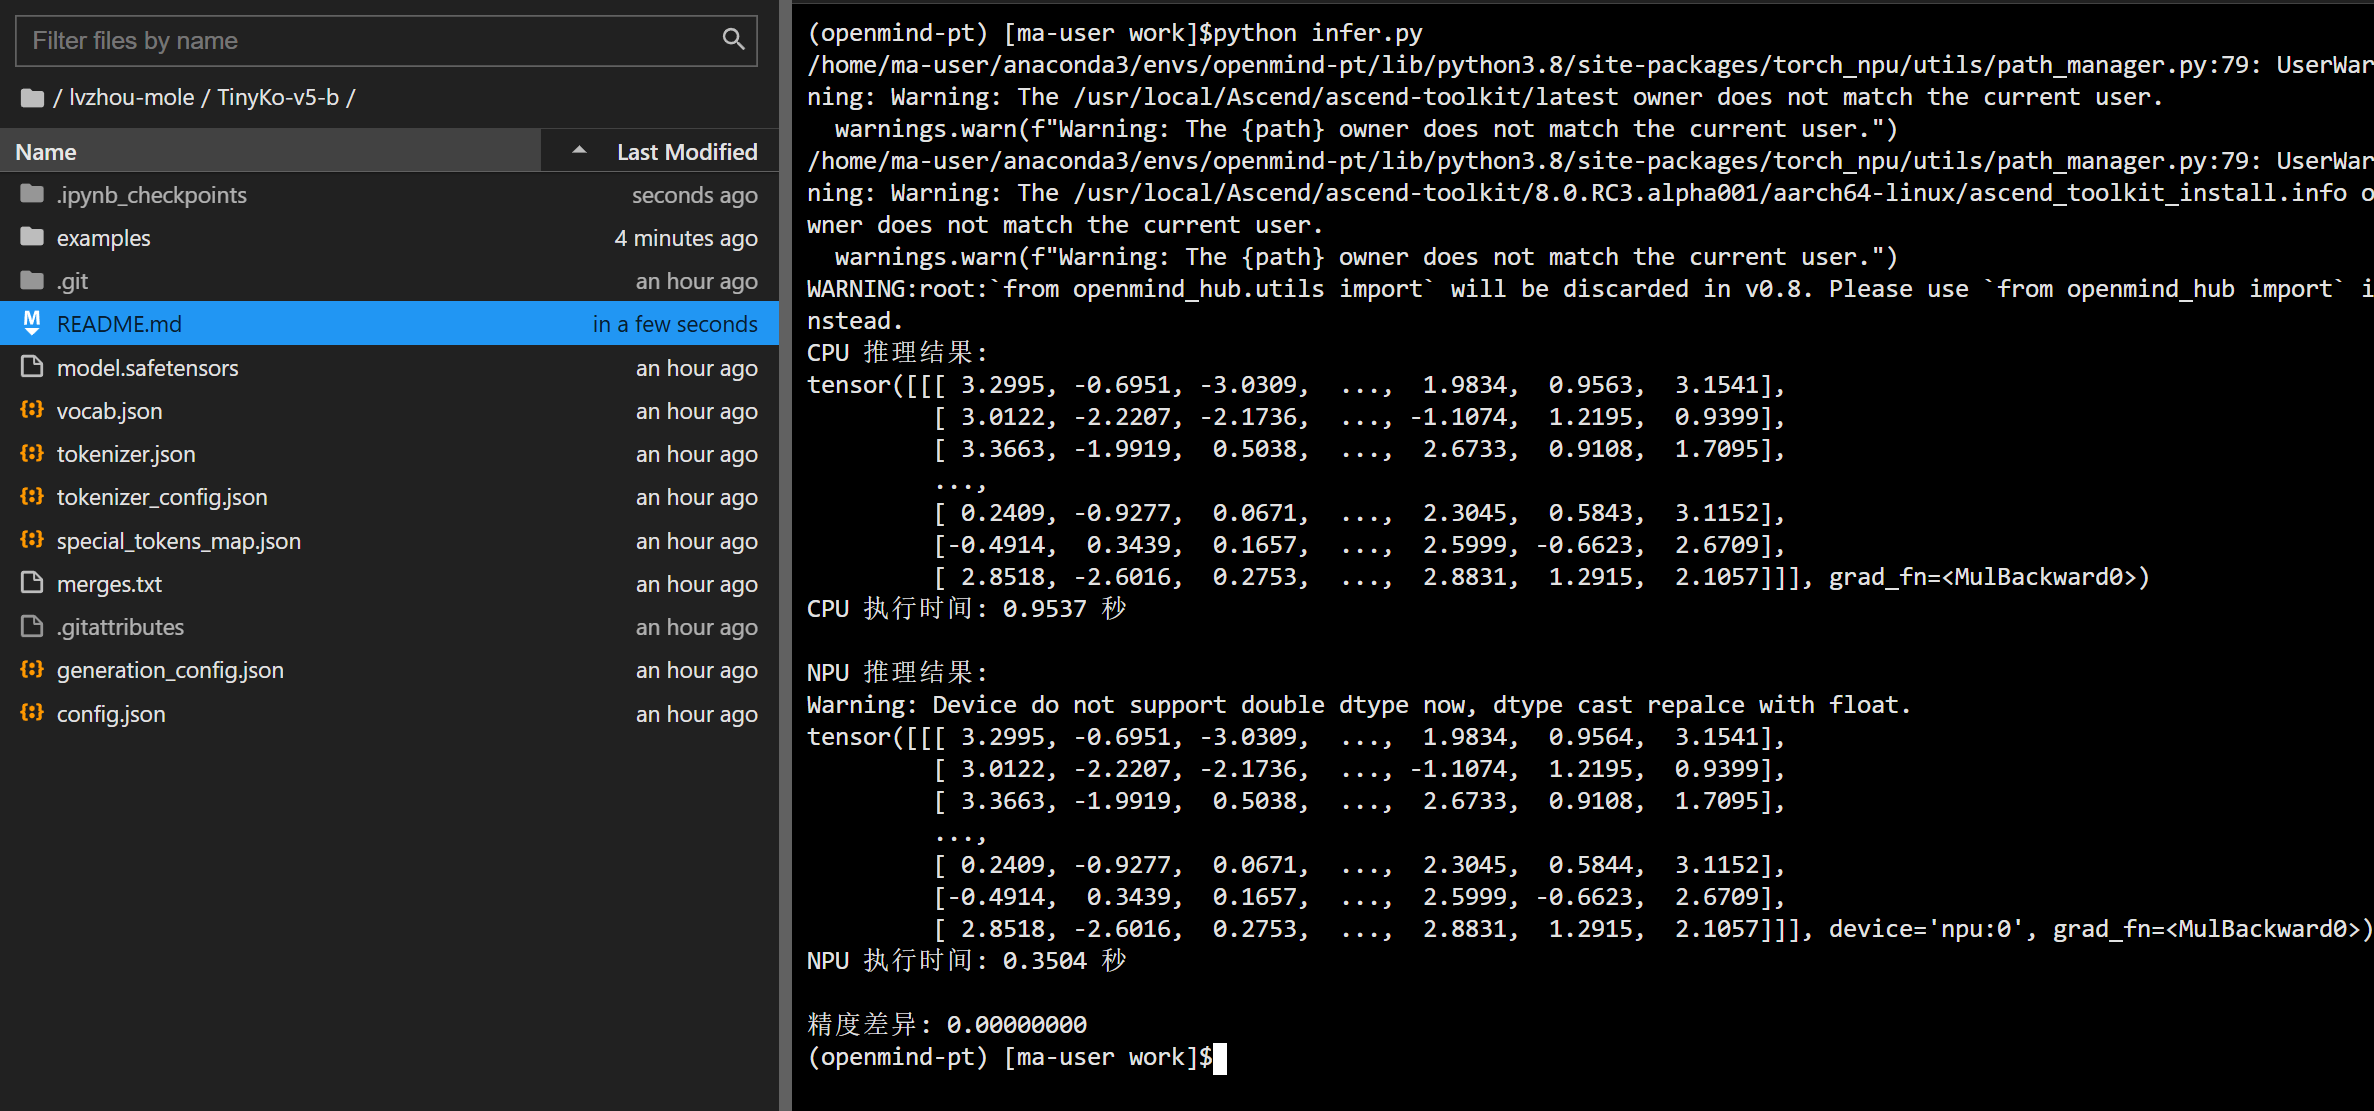Open the lvzhou-mole breadcrumb link

click(x=131, y=97)
